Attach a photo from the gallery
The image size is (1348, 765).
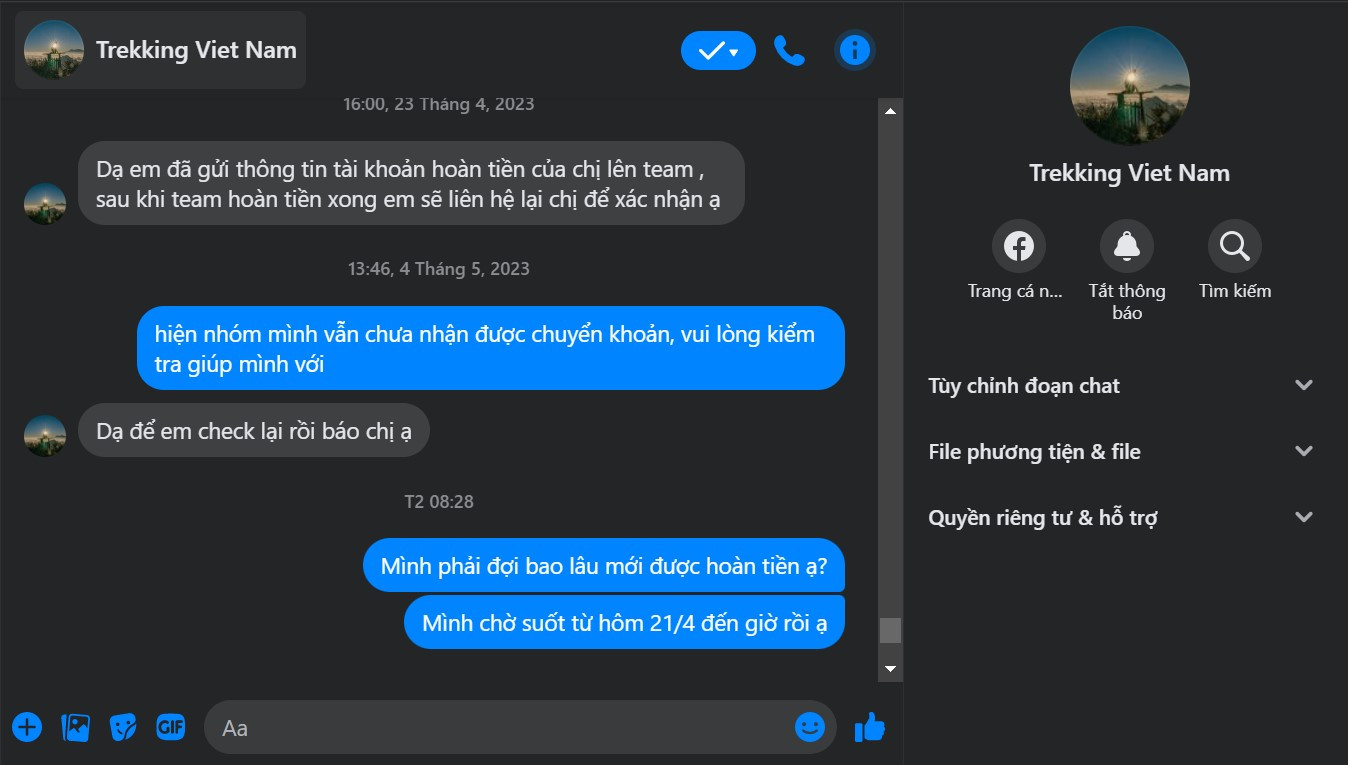click(x=76, y=727)
